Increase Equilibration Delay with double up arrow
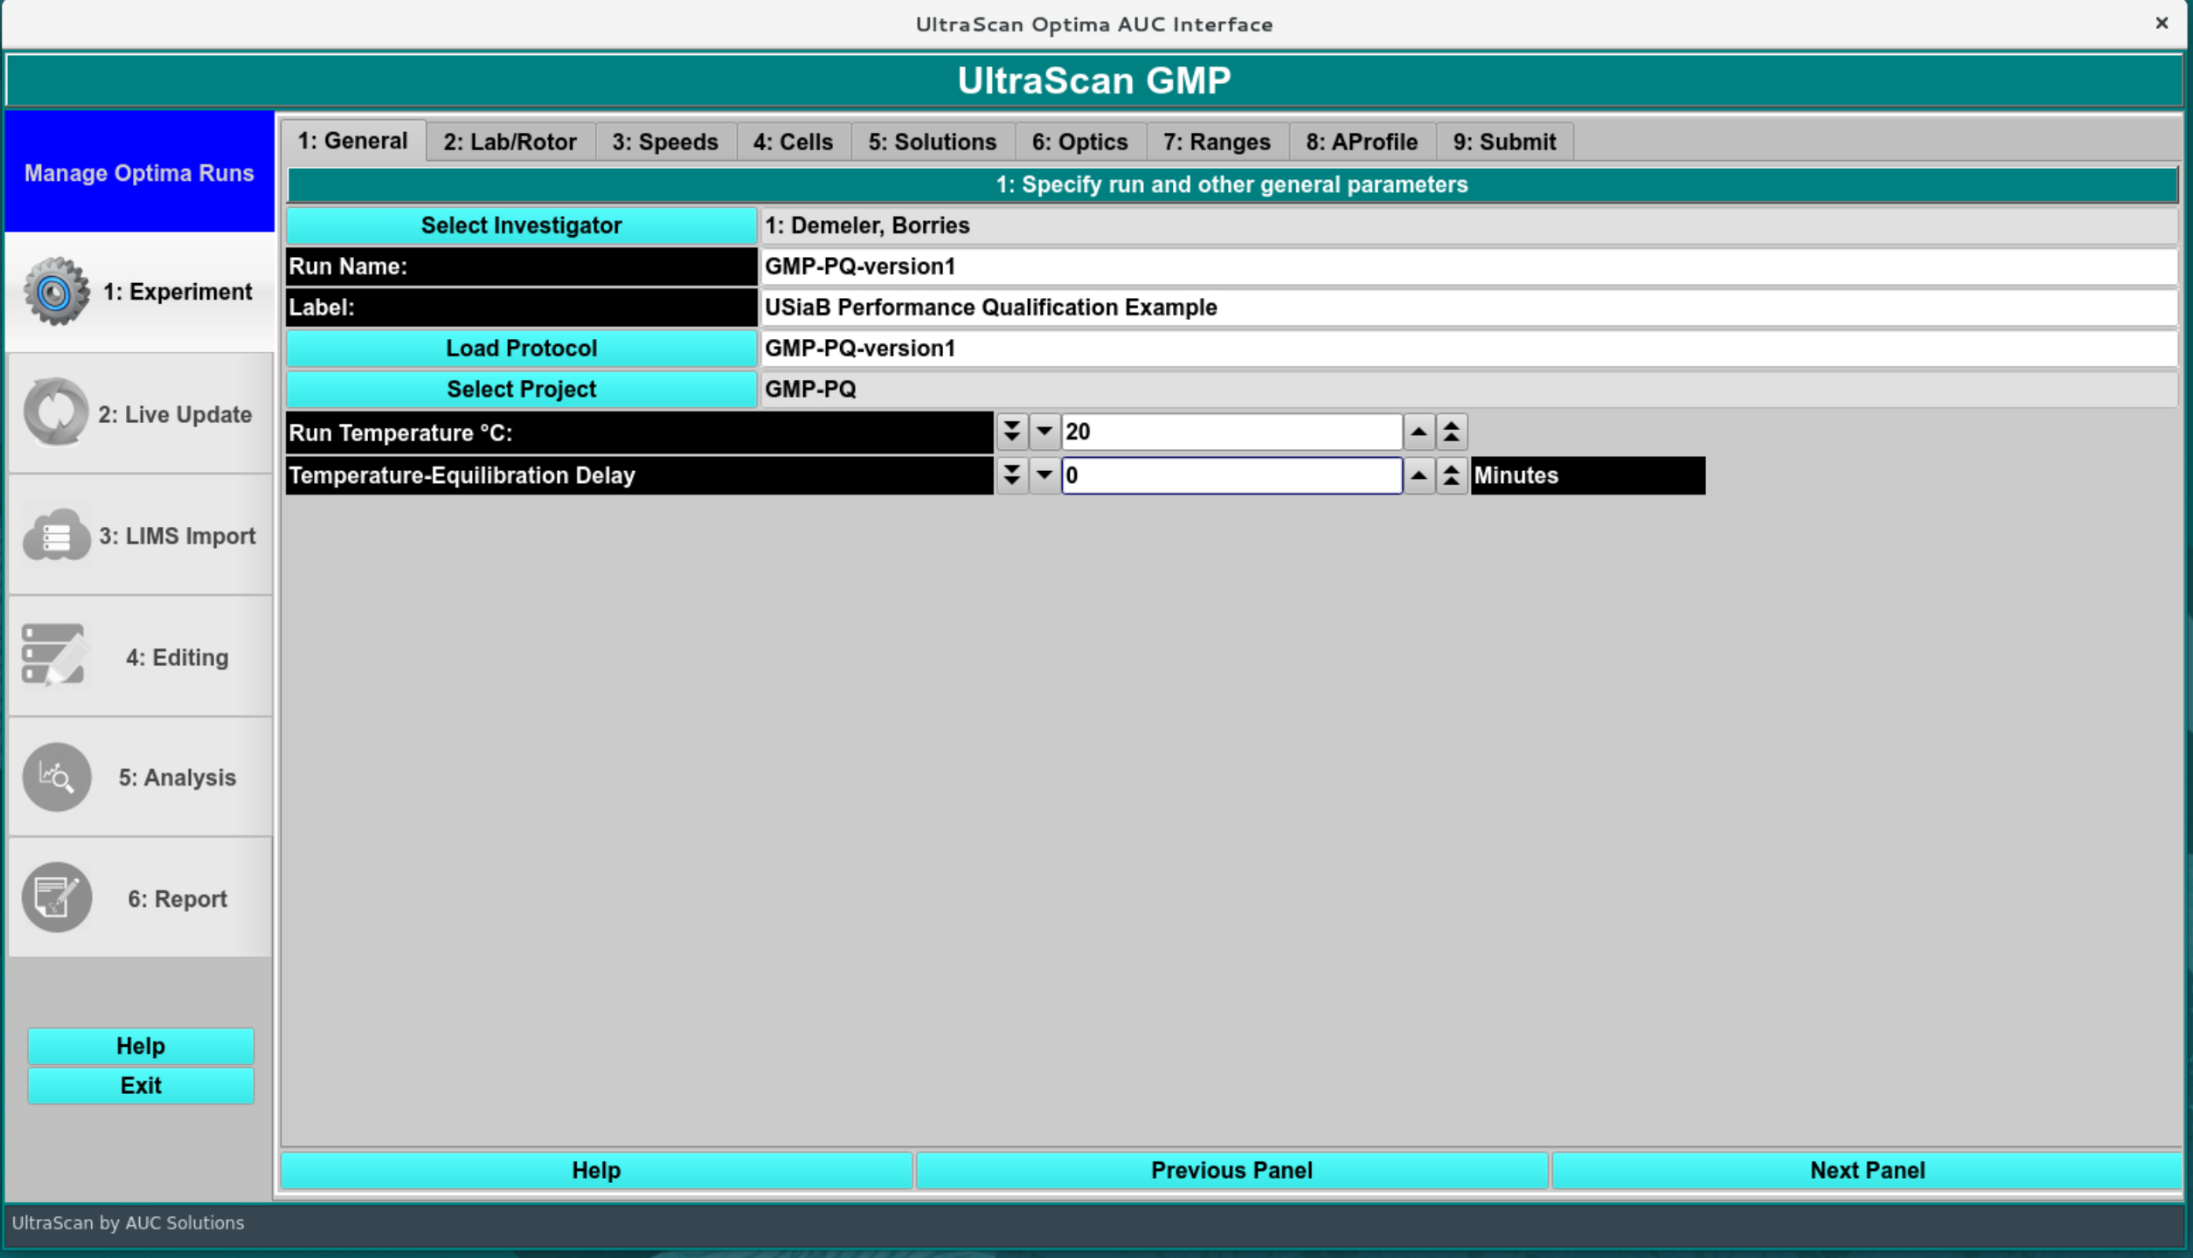This screenshot has height=1258, width=2193. coord(1451,476)
